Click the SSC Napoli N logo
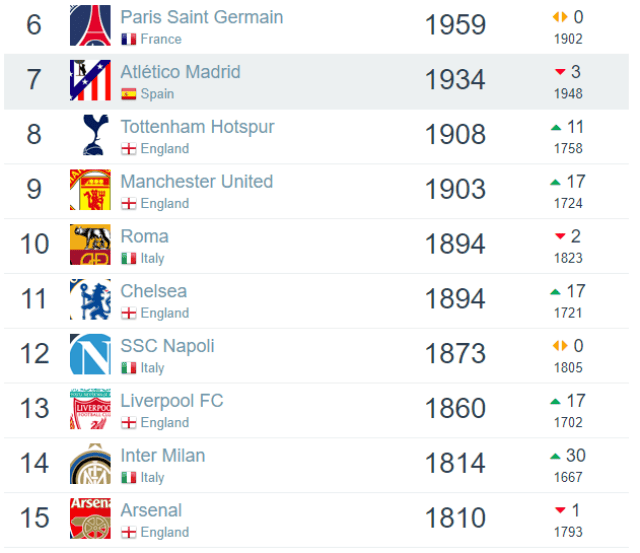Screen dimensions: 640x553 pos(90,354)
